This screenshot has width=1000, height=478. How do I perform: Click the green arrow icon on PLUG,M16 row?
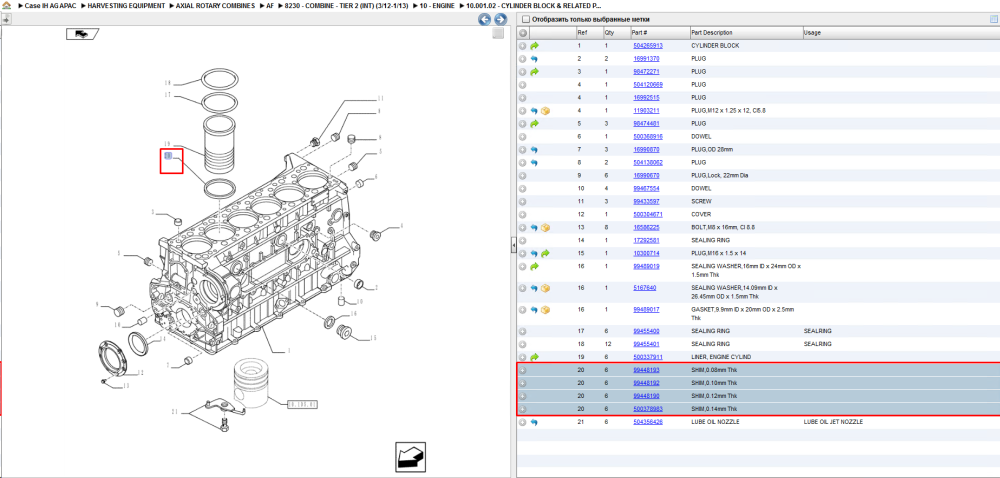545,254
